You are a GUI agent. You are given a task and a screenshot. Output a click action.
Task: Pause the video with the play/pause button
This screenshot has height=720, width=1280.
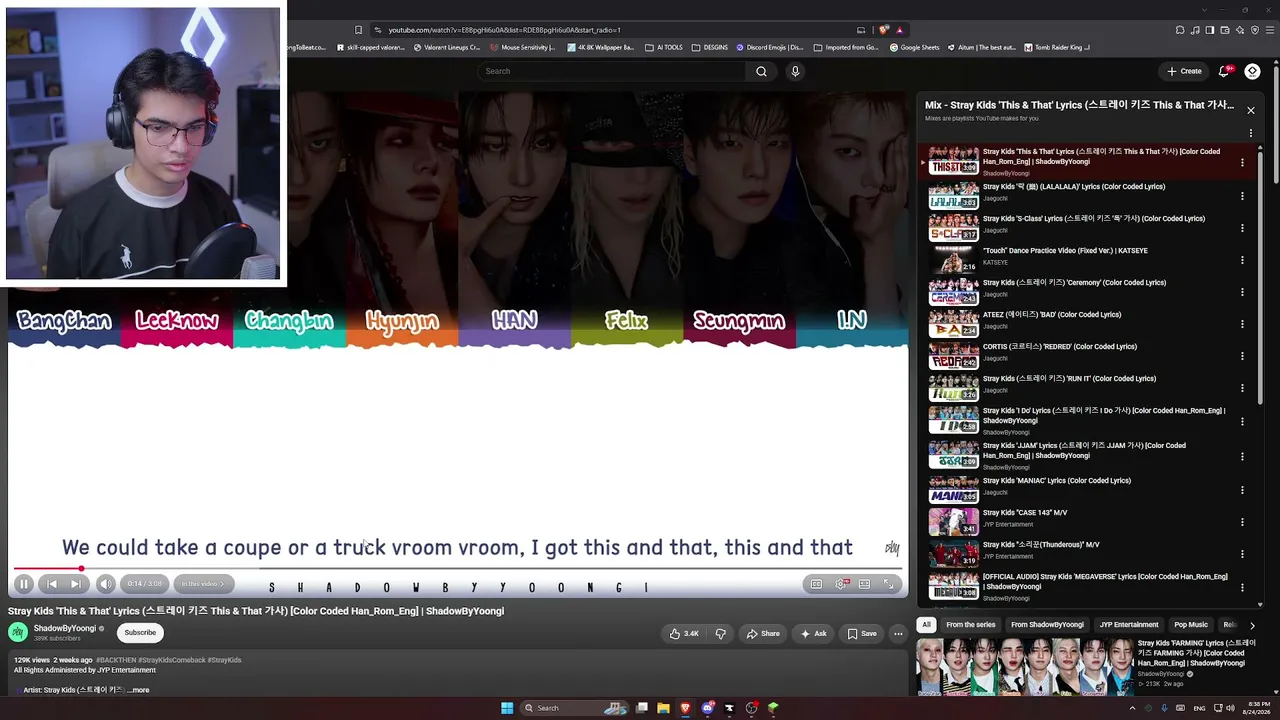pos(24,584)
